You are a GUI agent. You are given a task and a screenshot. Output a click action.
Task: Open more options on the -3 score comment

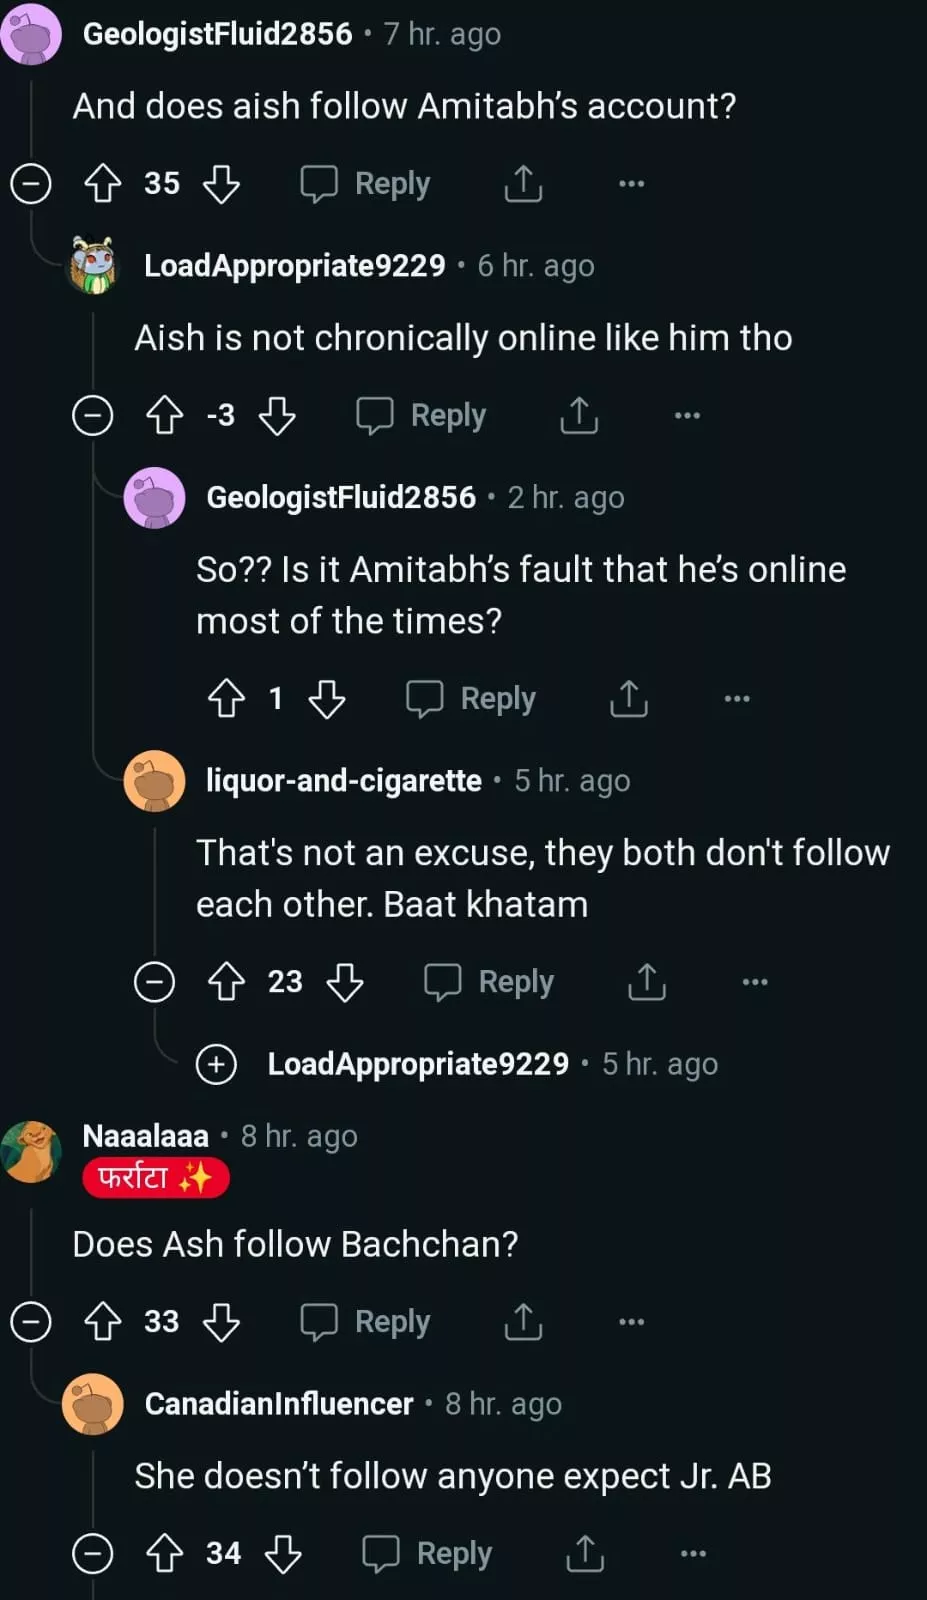pos(687,415)
